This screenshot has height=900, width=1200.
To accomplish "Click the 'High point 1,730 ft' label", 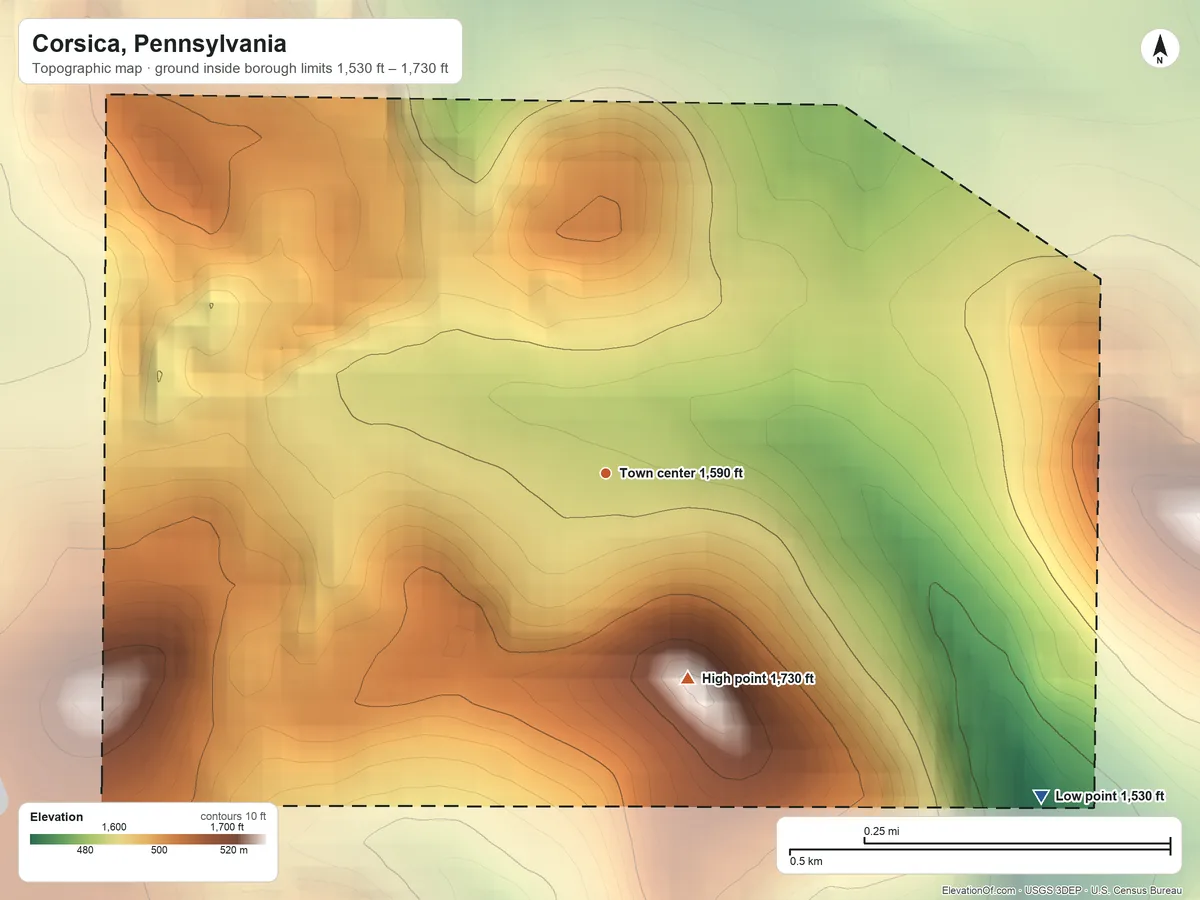I will (758, 679).
